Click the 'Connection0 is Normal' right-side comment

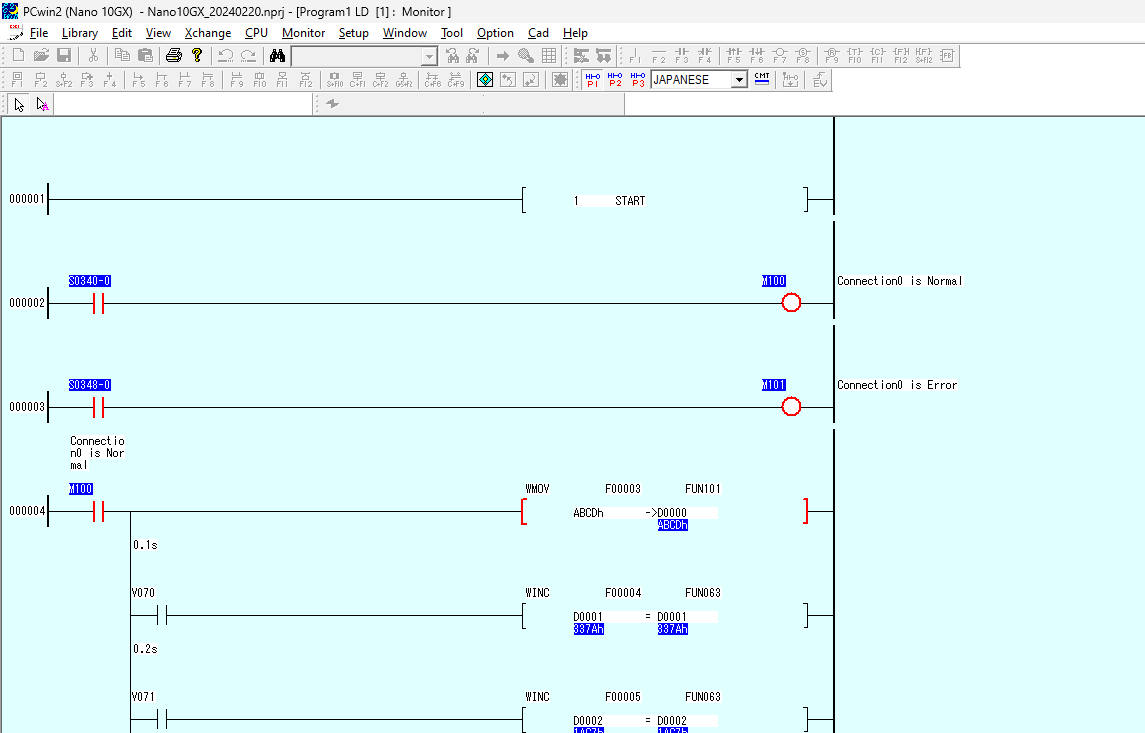point(900,281)
